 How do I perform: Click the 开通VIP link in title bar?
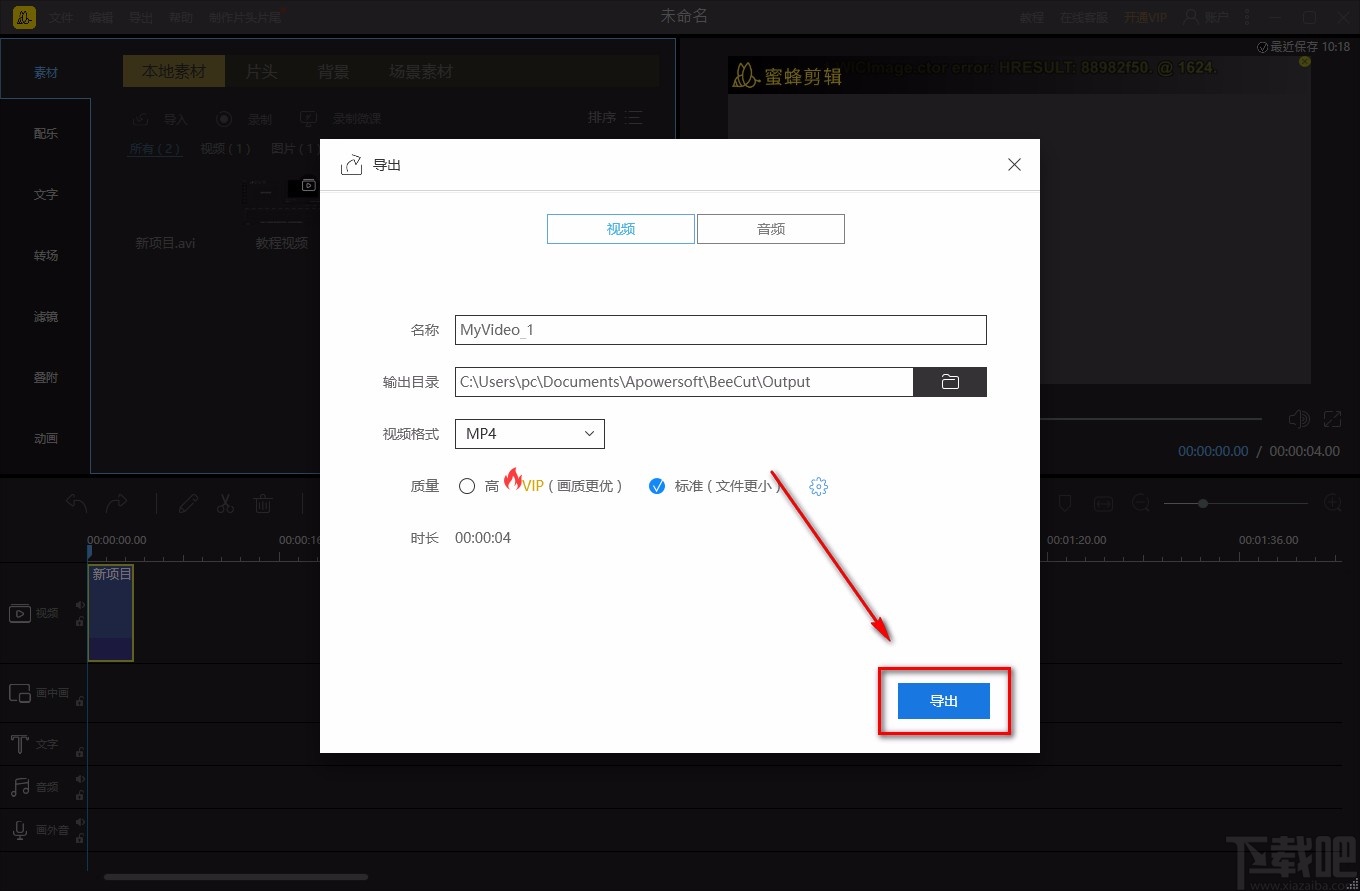pyautogui.click(x=1145, y=17)
